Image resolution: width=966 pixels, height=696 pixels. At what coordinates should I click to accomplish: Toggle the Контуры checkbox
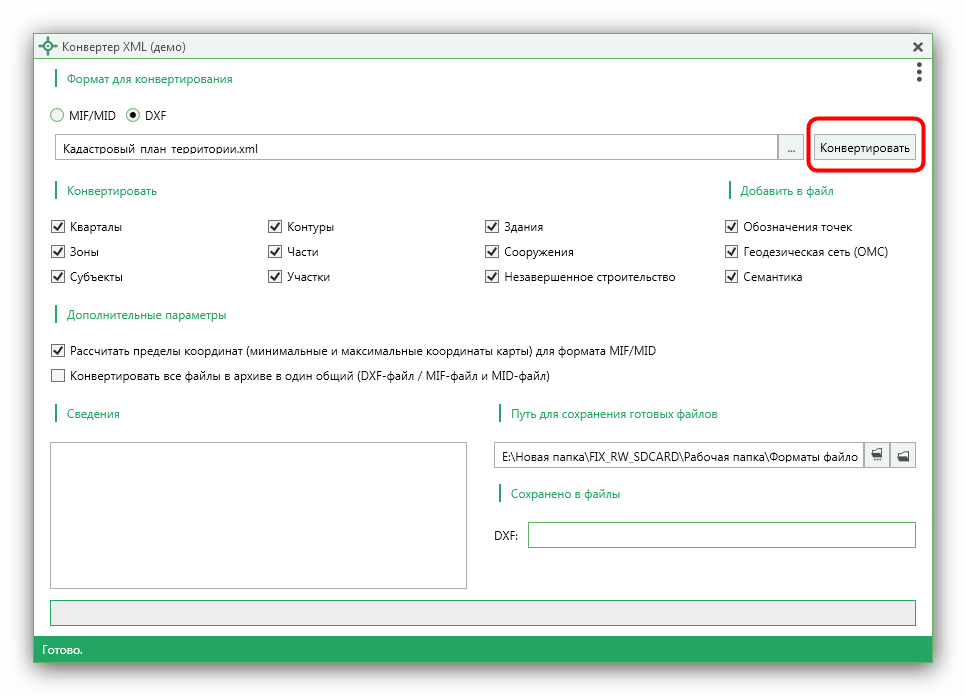point(275,227)
